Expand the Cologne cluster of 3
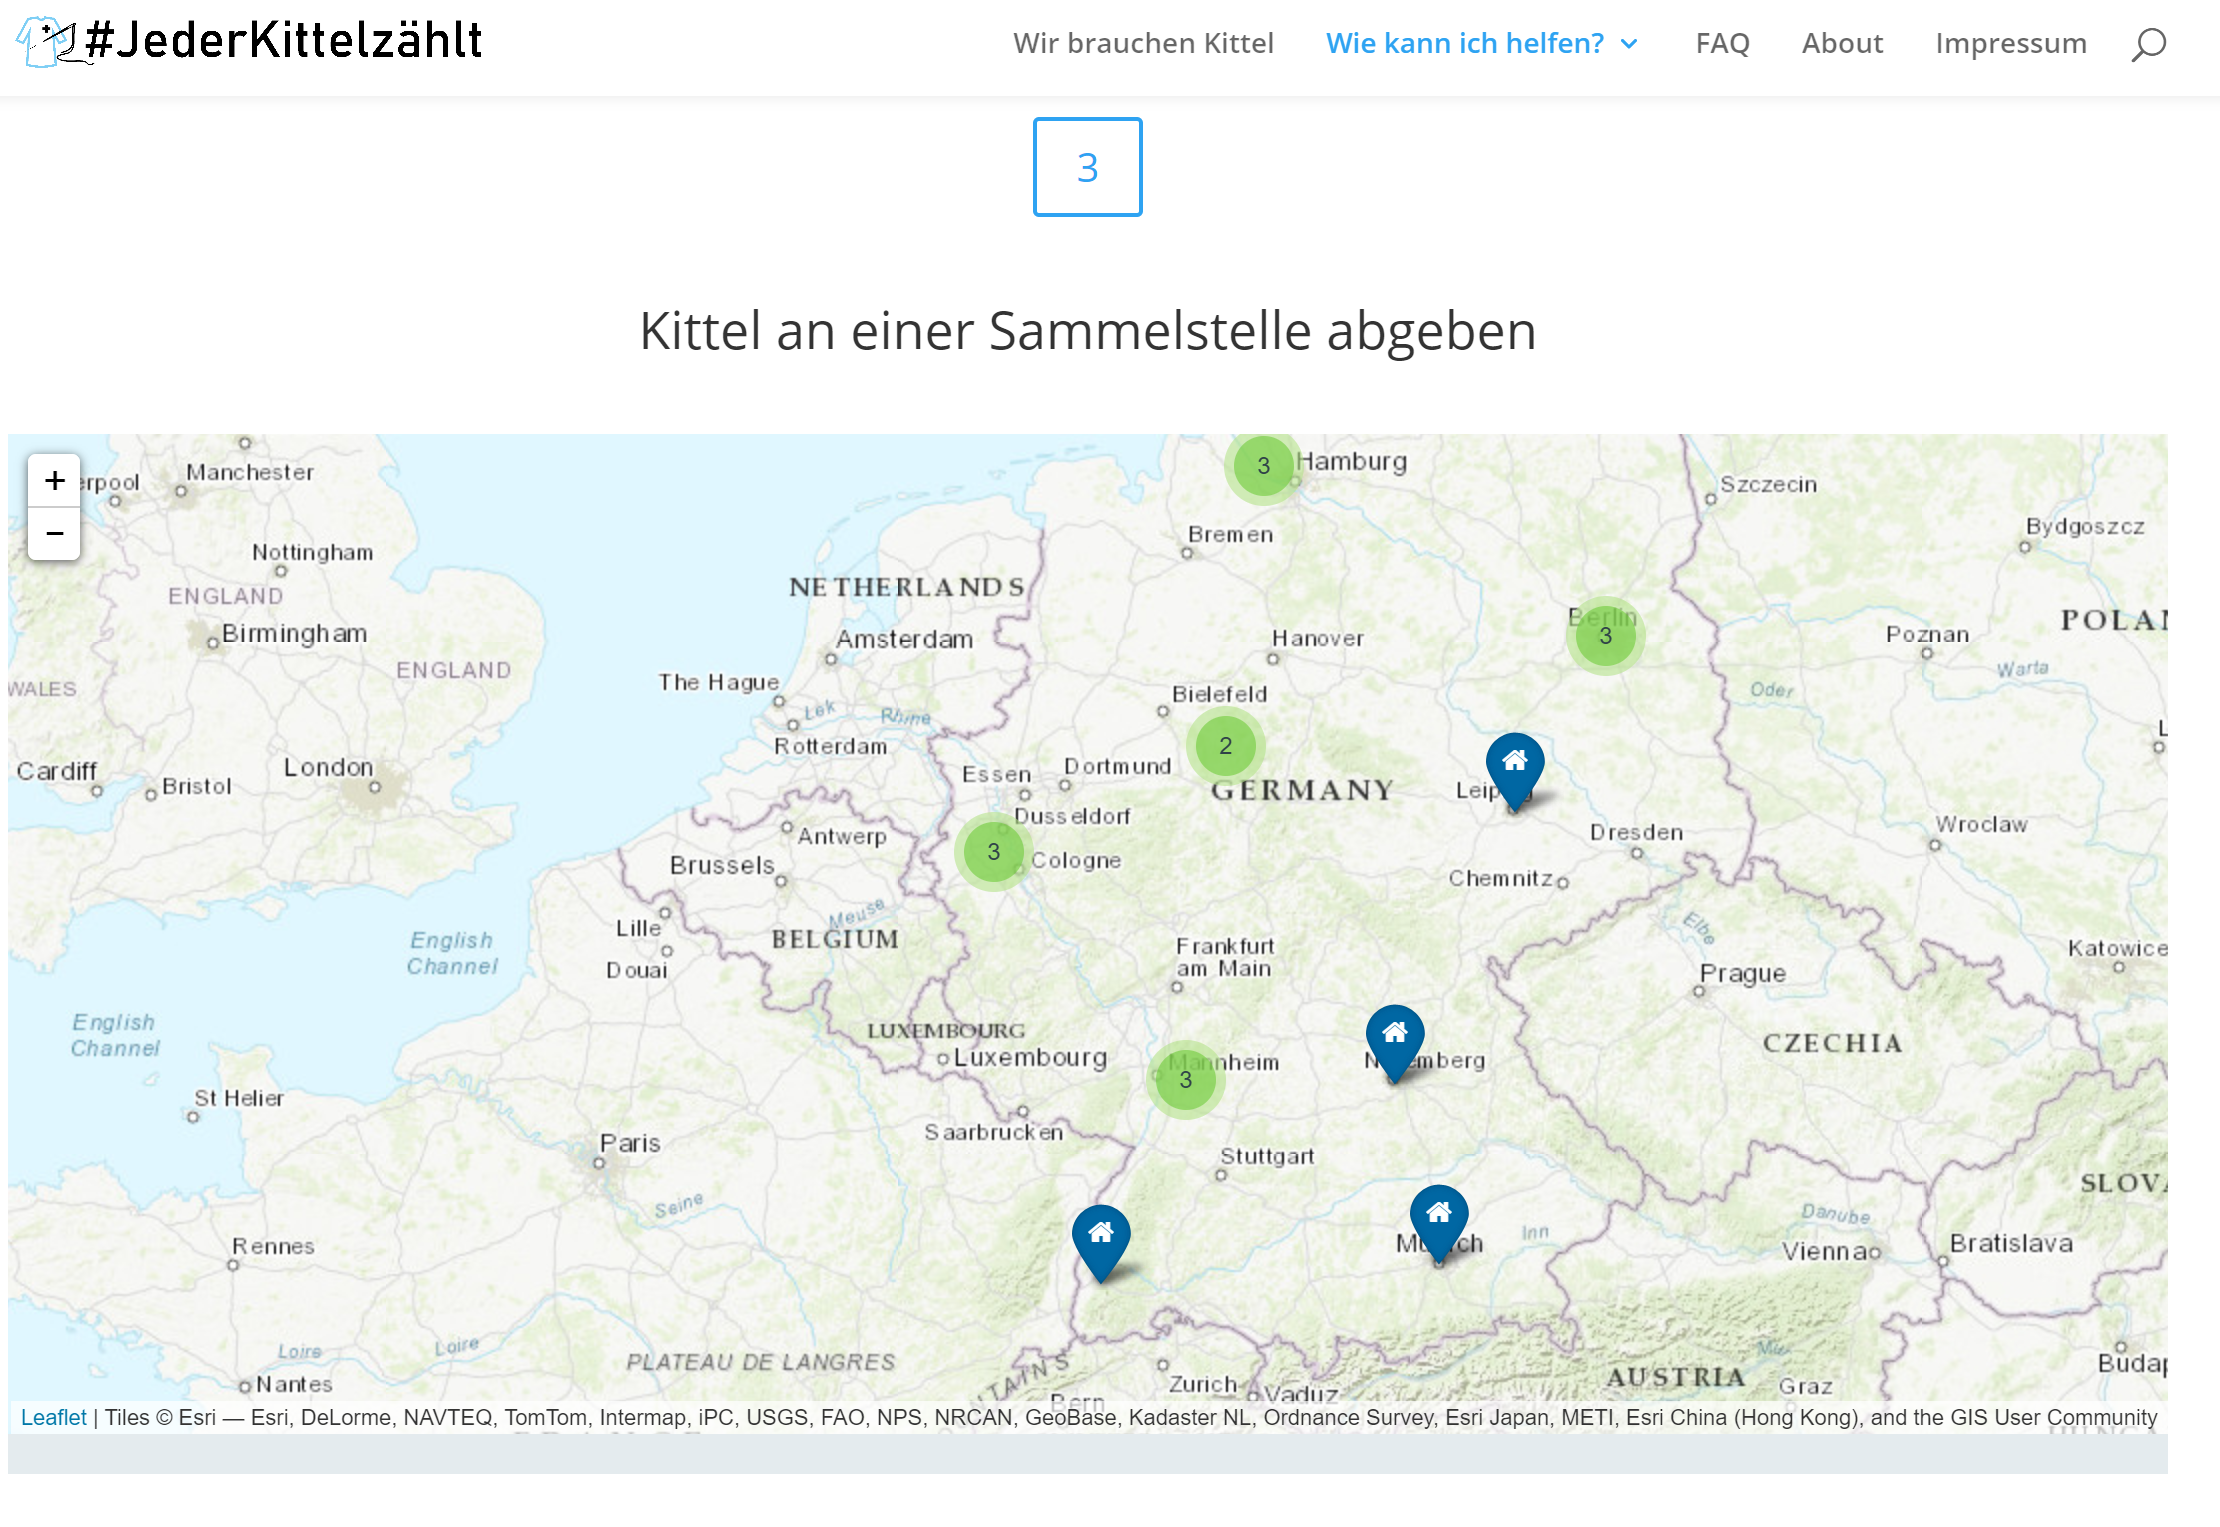 [x=993, y=852]
